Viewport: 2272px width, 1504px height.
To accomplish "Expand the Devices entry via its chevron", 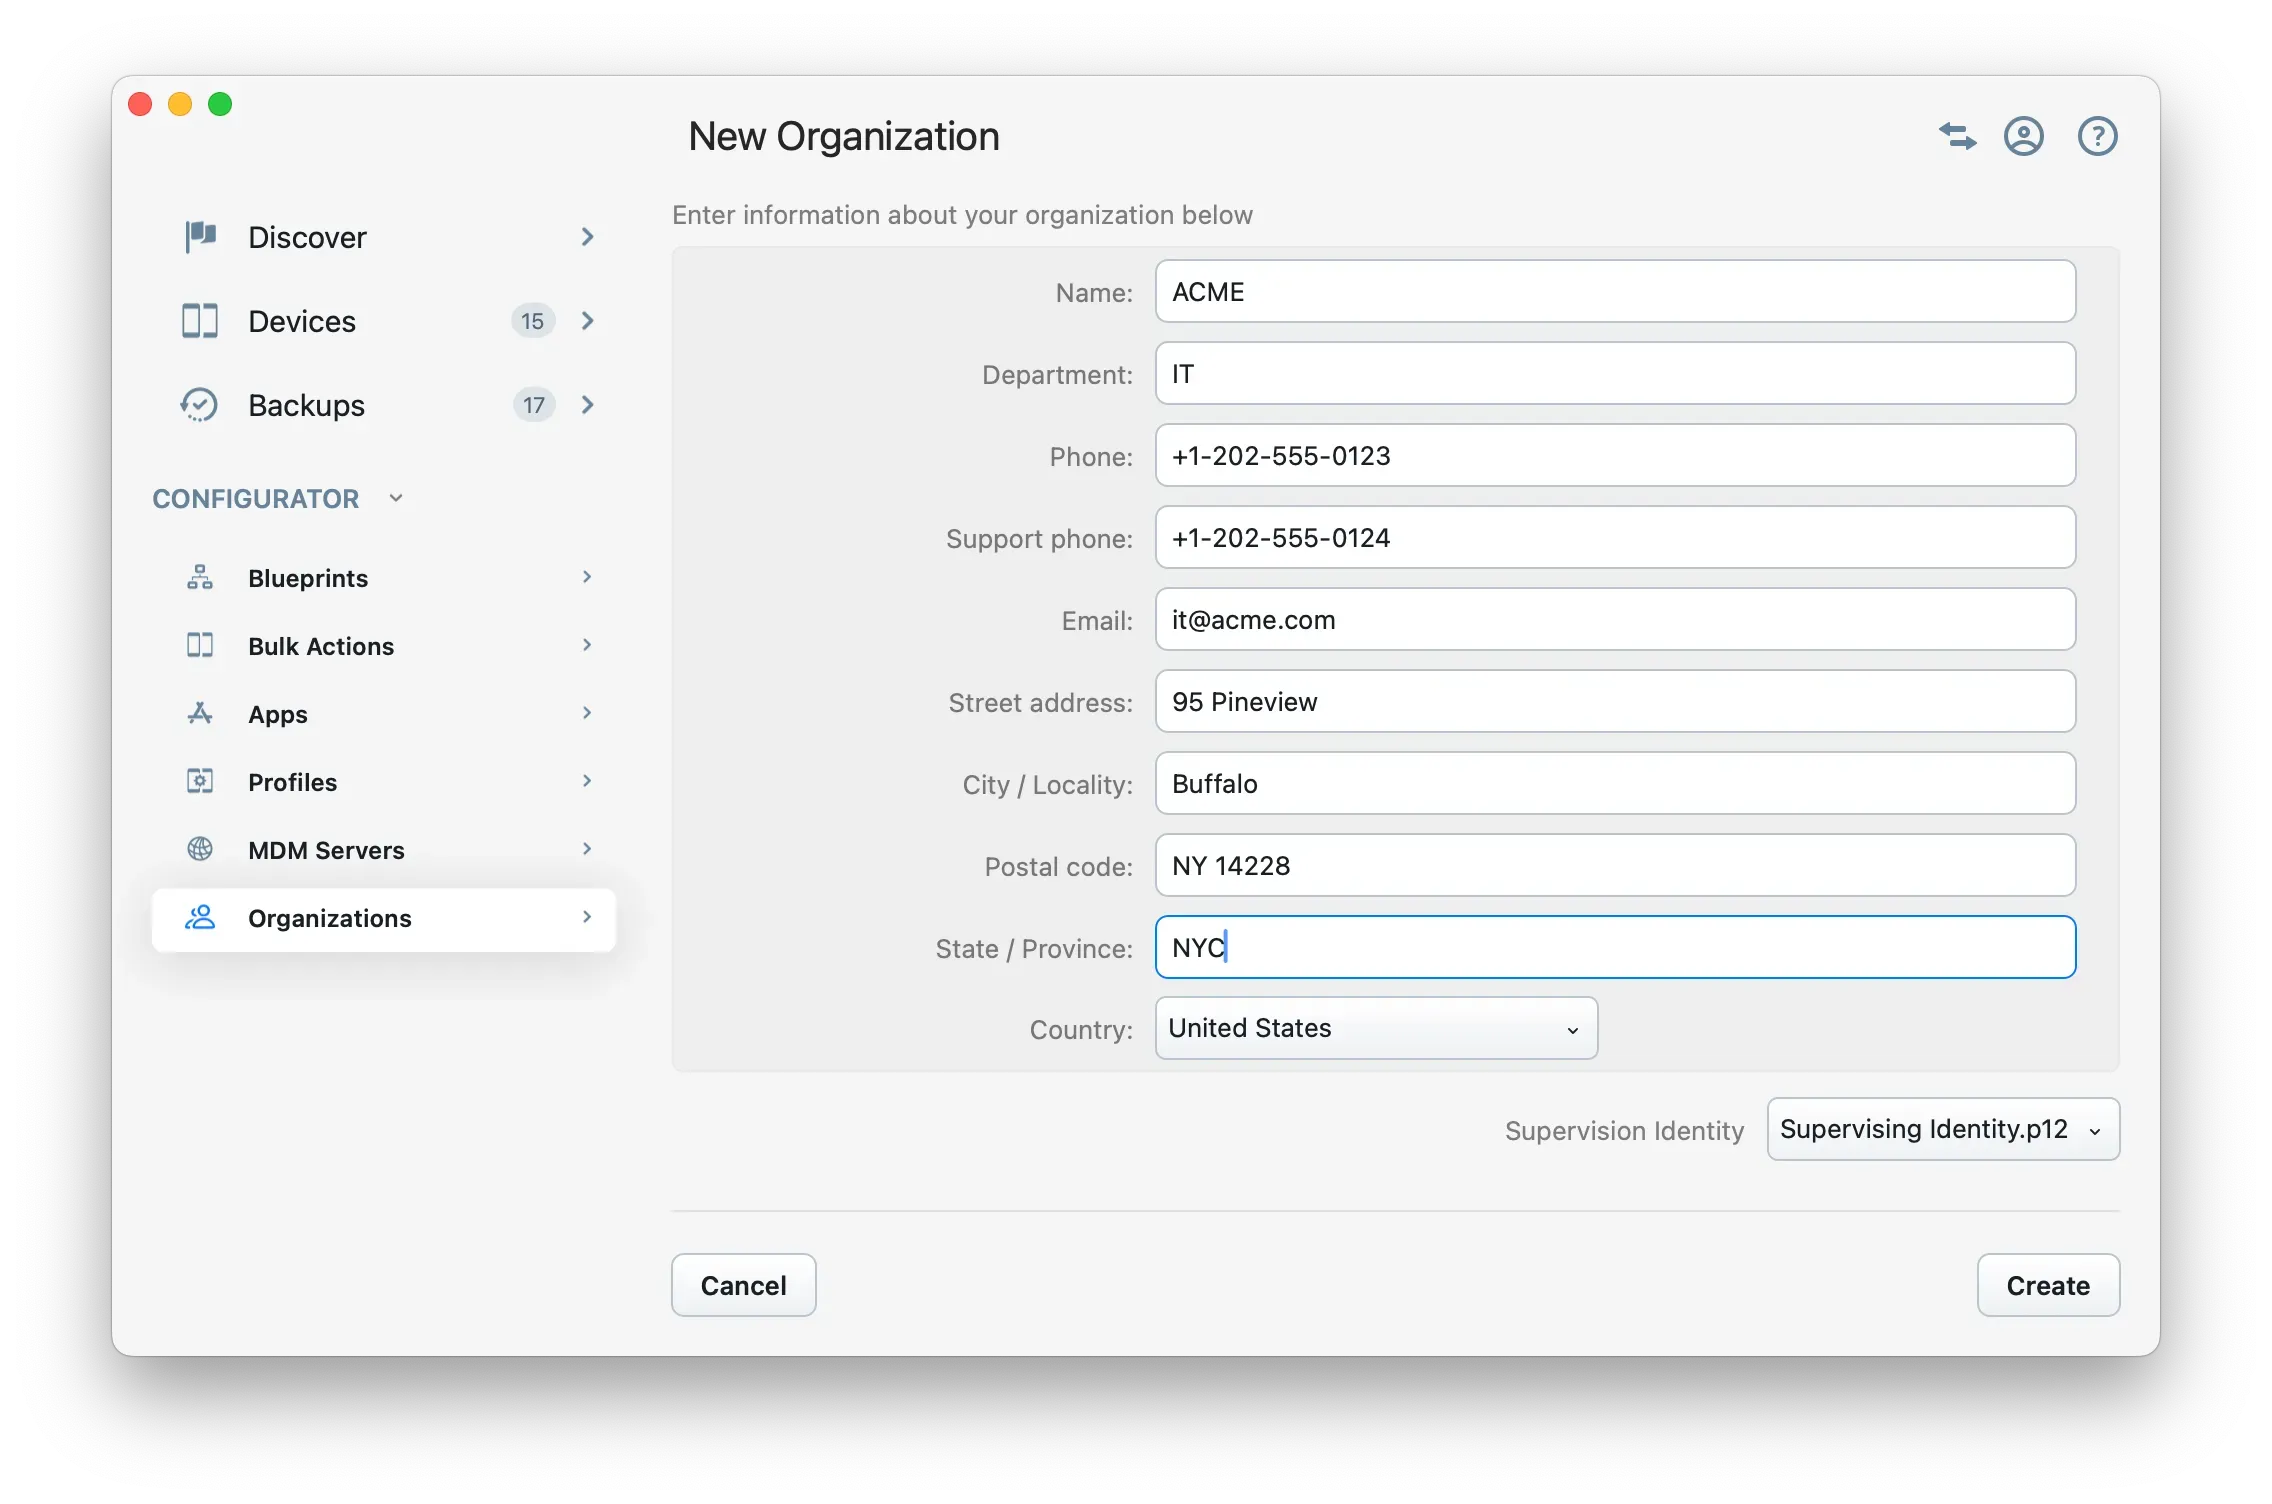I will [x=587, y=321].
